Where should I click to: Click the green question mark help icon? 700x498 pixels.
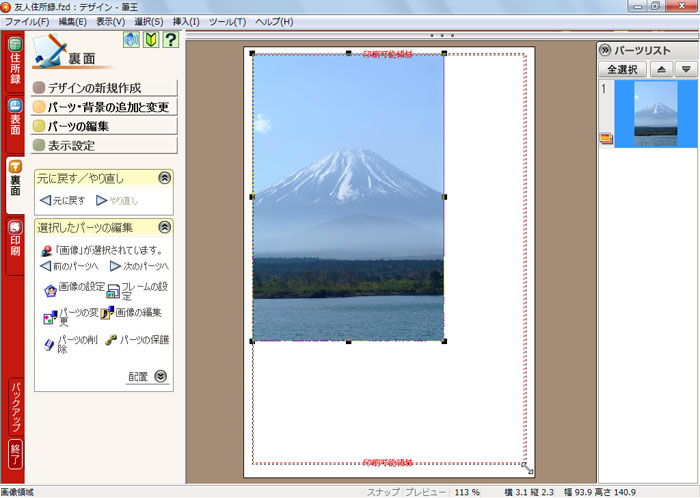point(171,40)
